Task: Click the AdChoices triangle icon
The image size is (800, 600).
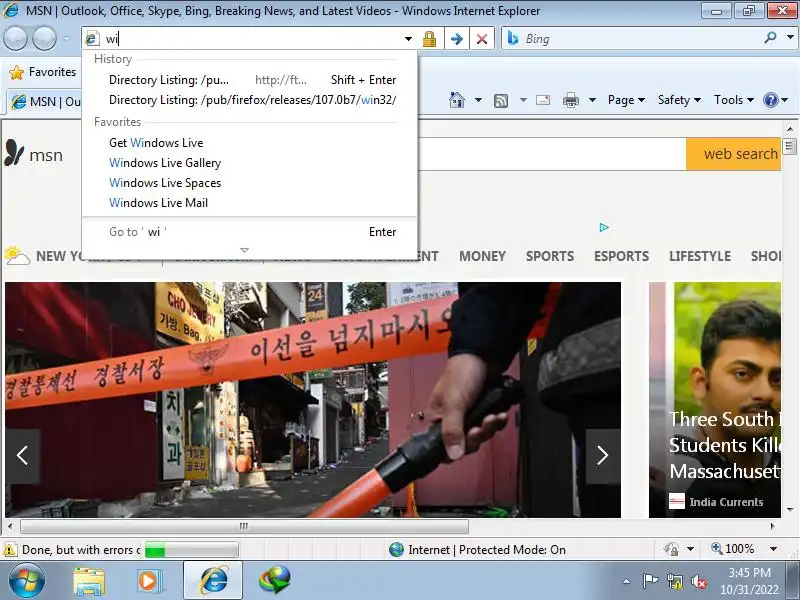Action: click(x=604, y=228)
